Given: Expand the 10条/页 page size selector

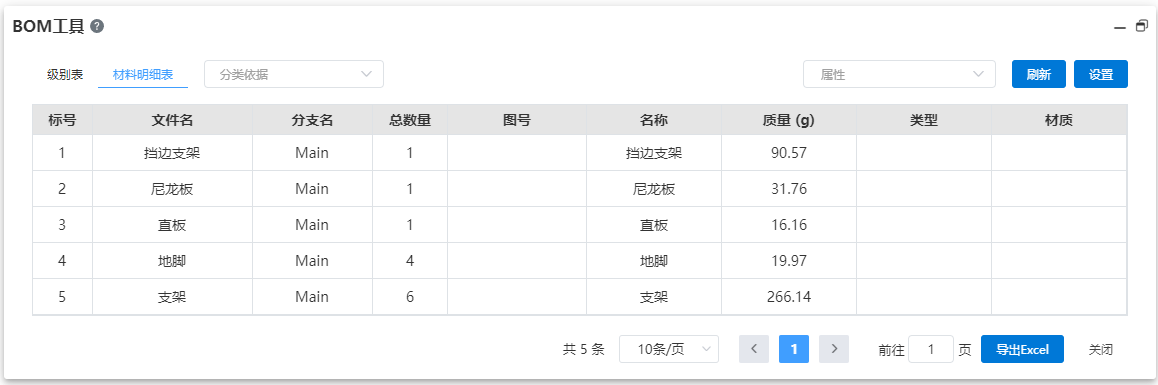Looking at the screenshot, I should pyautogui.click(x=669, y=349).
